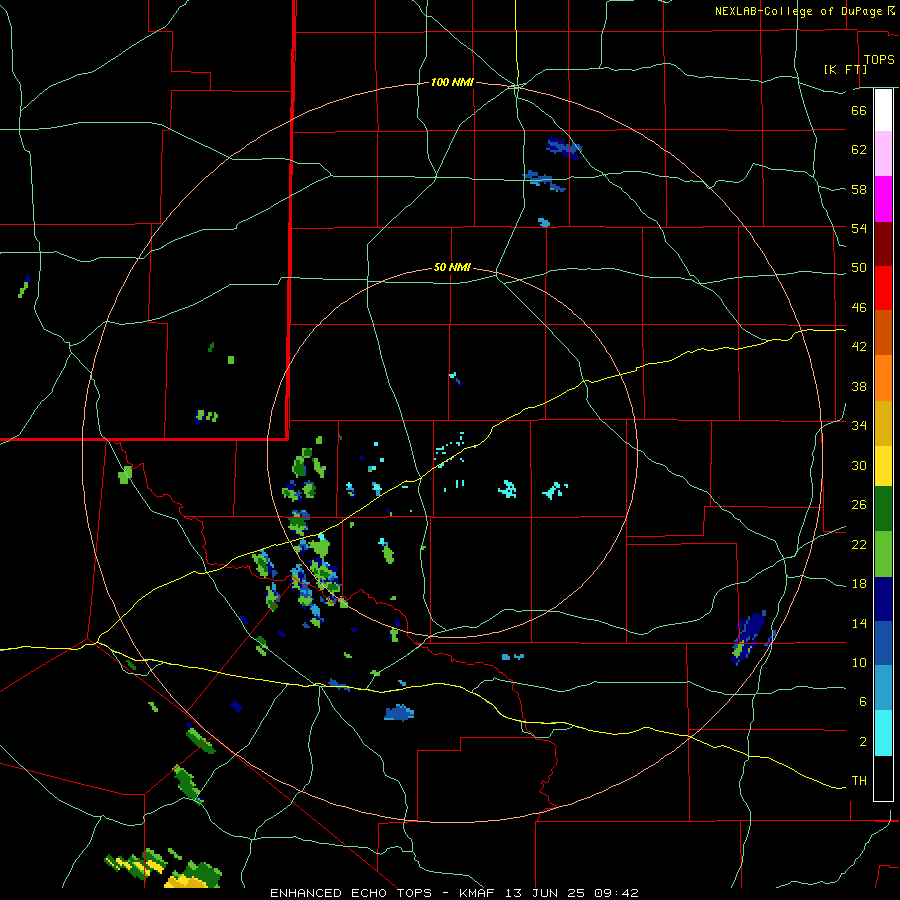
Task: Click the '[K FT]' units label
Action: [x=845, y=69]
